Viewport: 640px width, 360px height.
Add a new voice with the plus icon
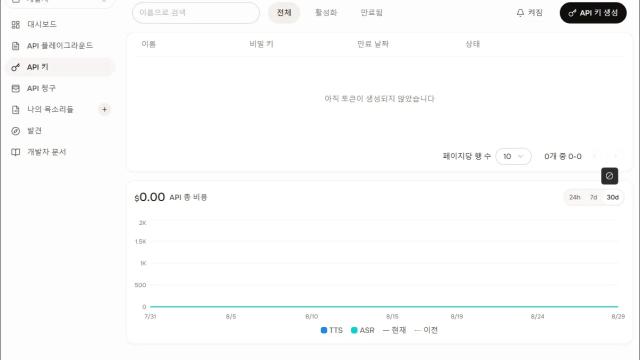104,109
